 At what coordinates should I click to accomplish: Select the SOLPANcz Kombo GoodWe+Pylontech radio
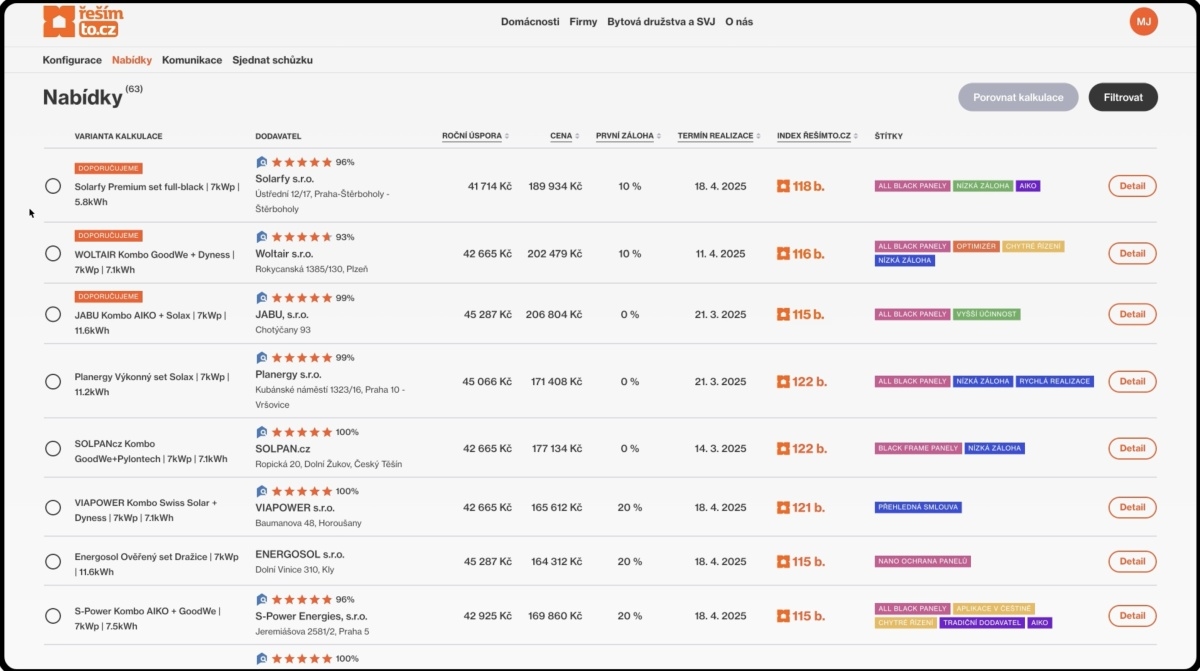pos(53,449)
